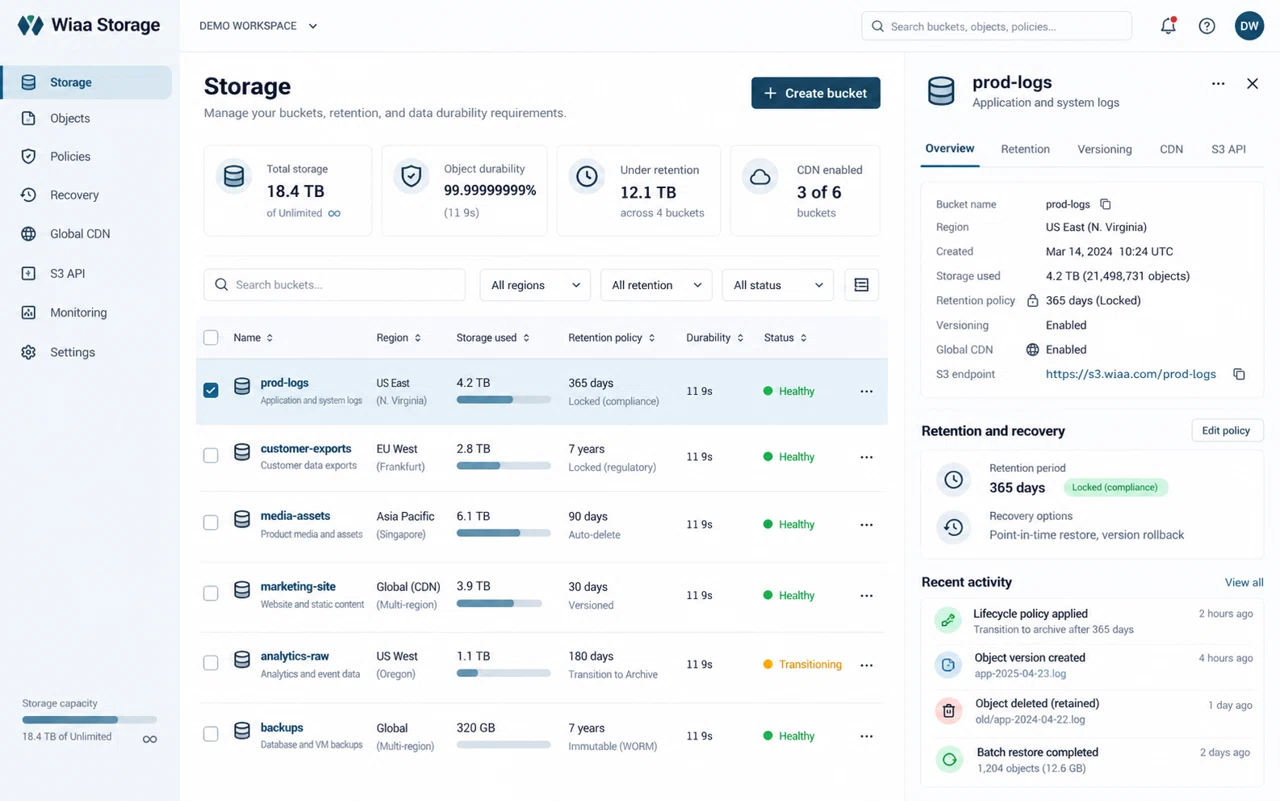Open the All status dropdown

777,285
